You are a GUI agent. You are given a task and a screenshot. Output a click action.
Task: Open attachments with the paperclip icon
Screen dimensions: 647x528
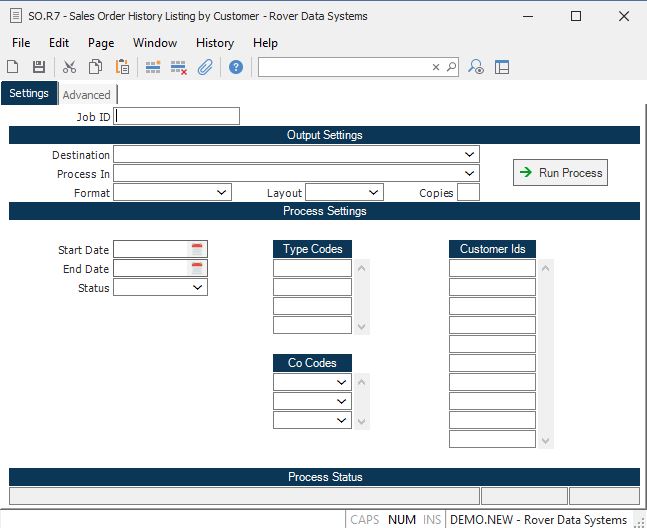[x=205, y=67]
